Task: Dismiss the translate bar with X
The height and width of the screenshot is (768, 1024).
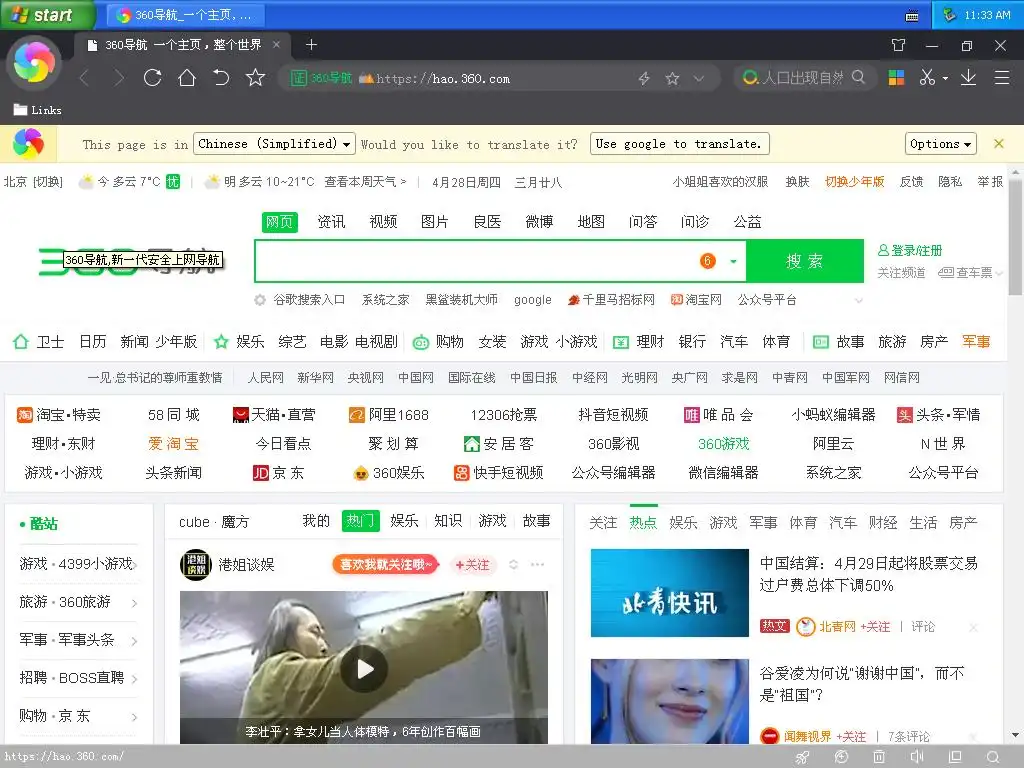Action: pos(999,144)
